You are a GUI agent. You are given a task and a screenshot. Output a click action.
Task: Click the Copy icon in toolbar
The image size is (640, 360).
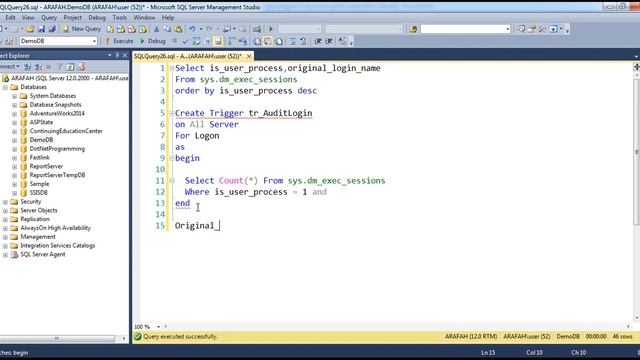click(167, 29)
